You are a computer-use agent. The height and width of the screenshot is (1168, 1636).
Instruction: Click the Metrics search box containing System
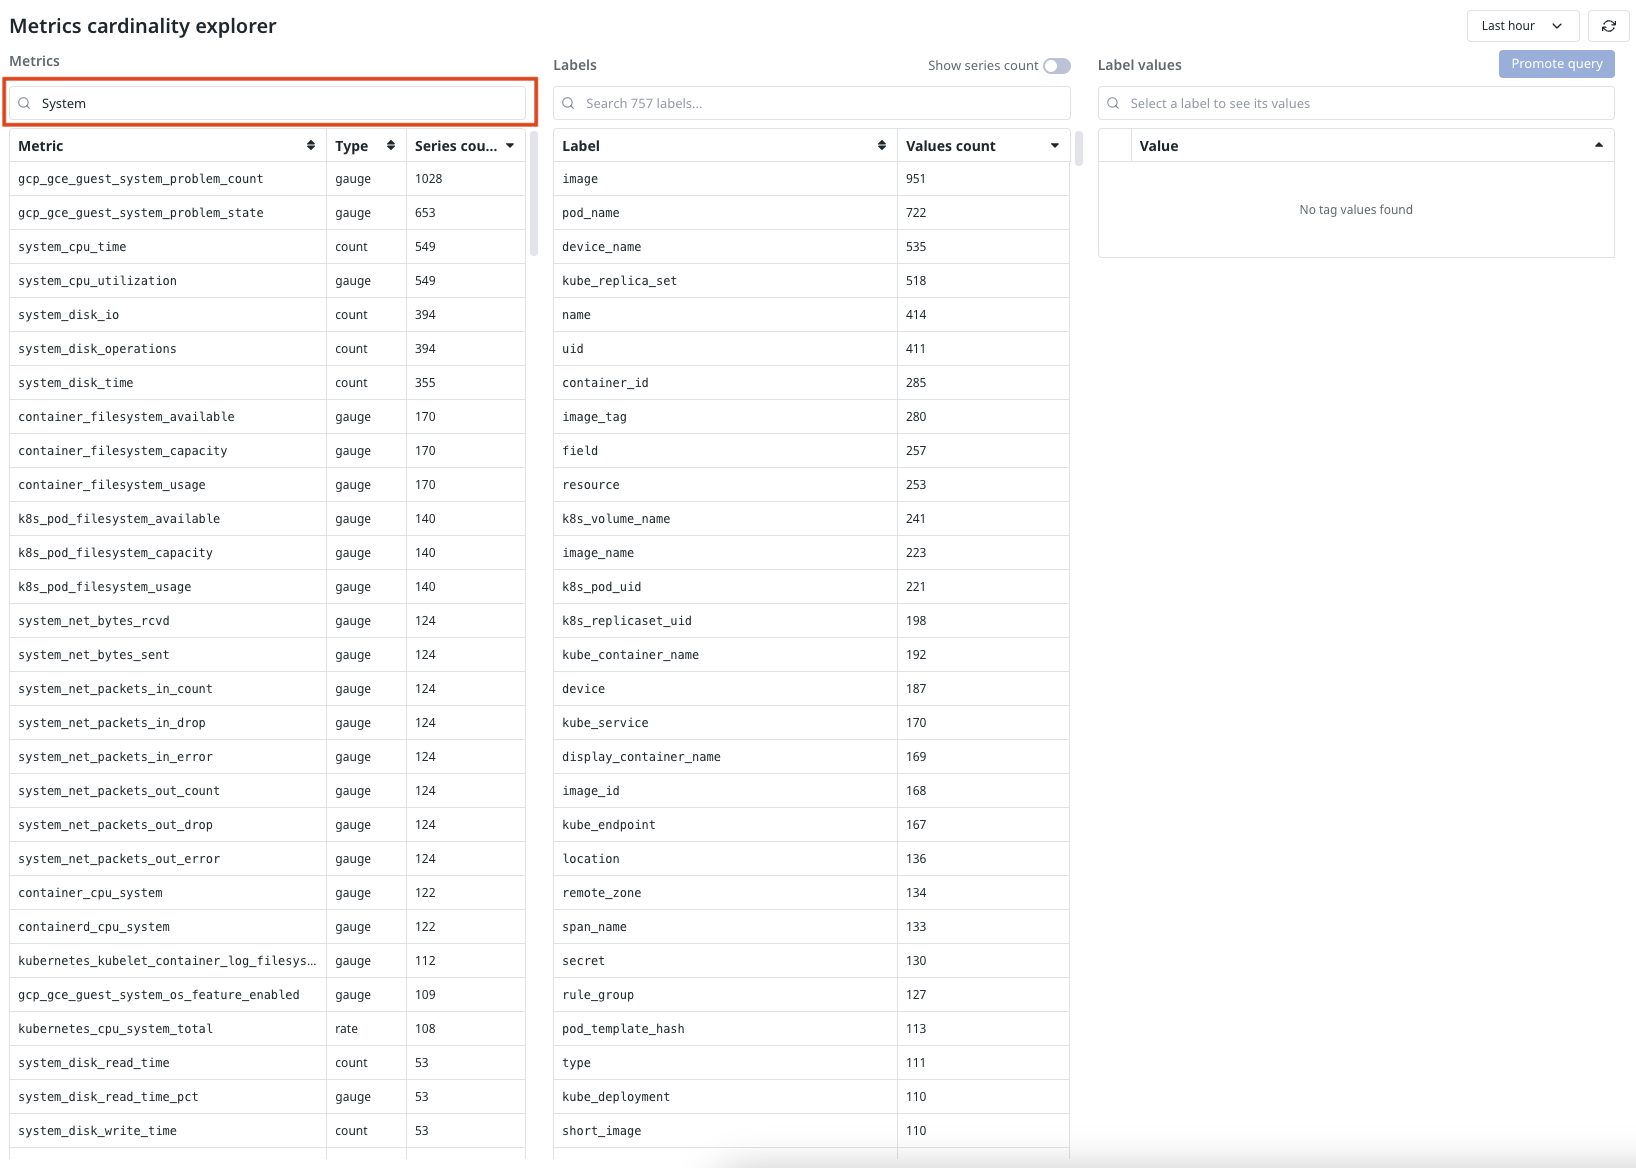coord(267,103)
